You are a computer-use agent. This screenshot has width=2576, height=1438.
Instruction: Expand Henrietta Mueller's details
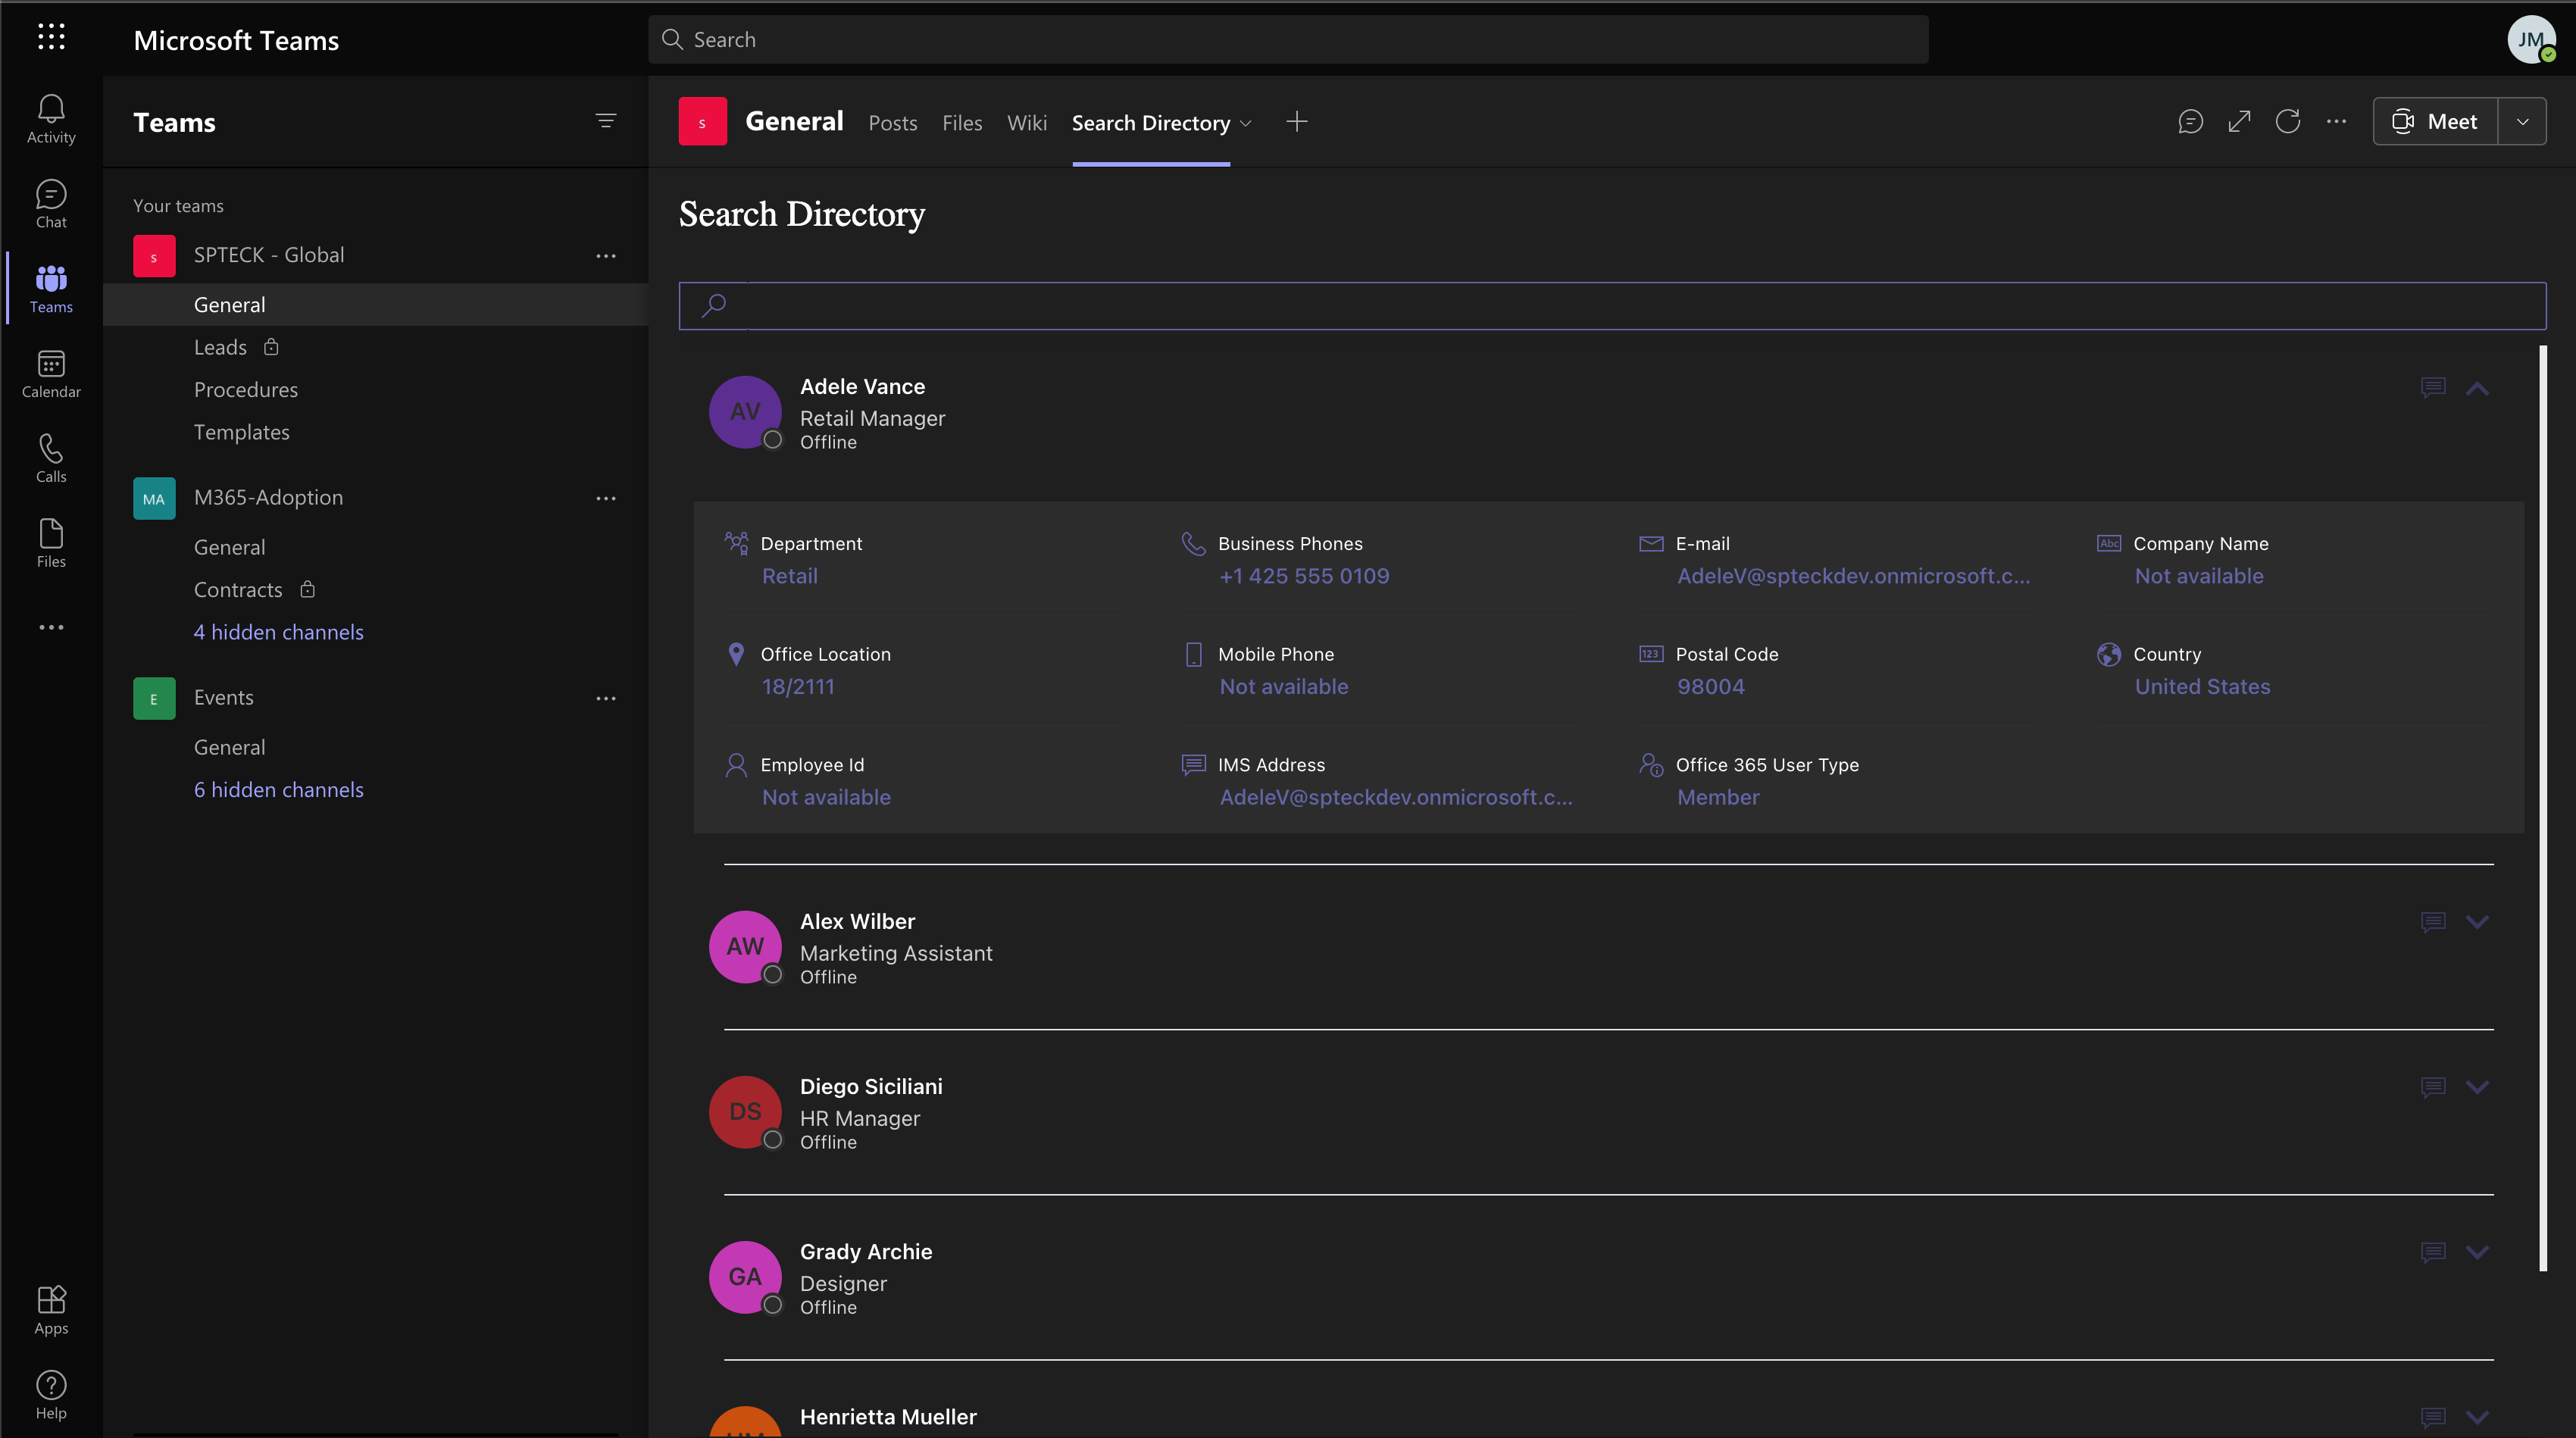[x=2477, y=1417]
